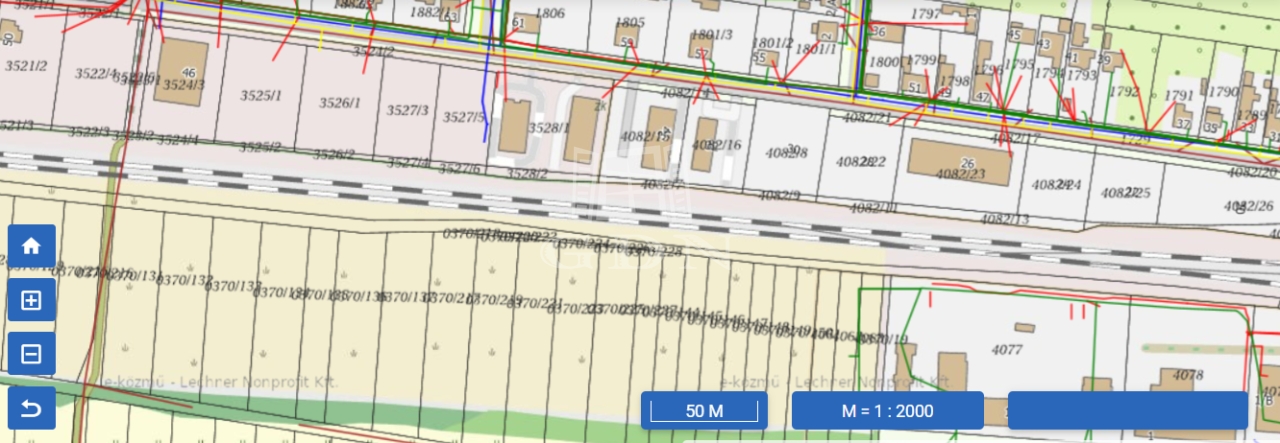This screenshot has width=1280, height=443.
Task: Click the 50 M scale bar
Action: pos(704,411)
